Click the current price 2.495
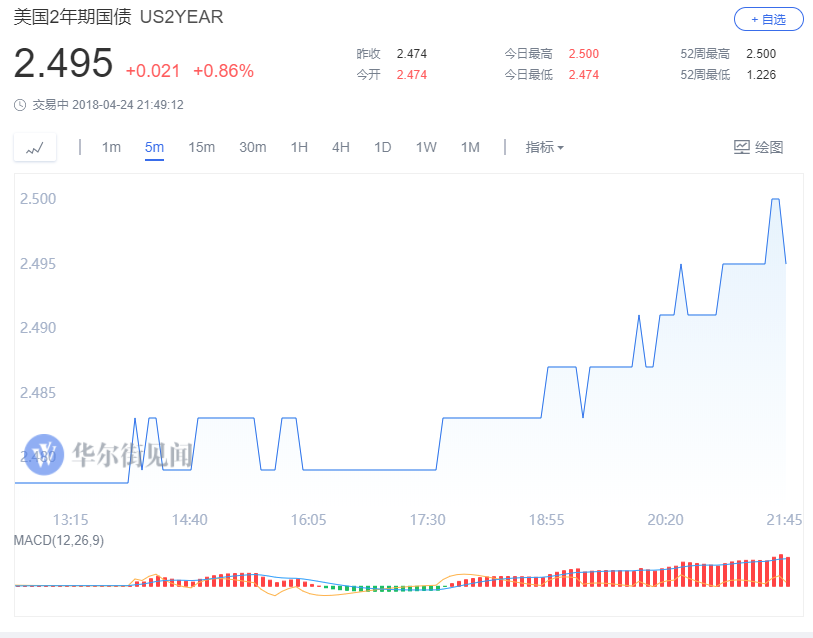This screenshot has width=813, height=638. point(63,63)
